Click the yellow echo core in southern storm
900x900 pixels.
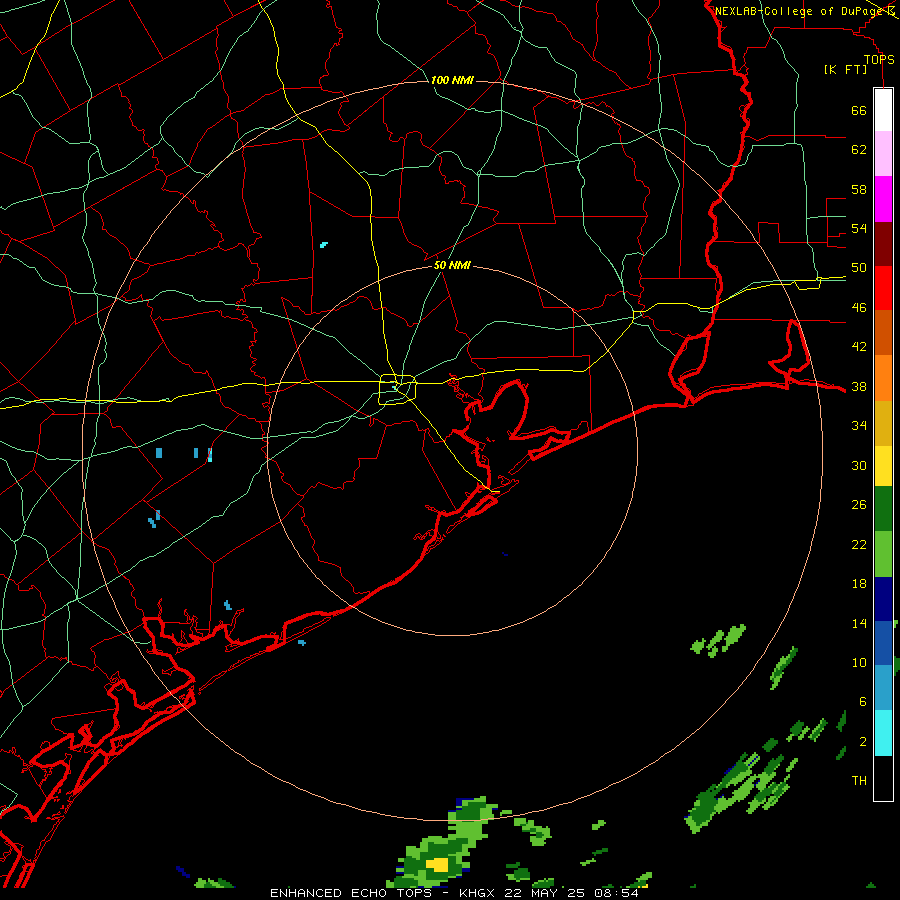pos(437,864)
